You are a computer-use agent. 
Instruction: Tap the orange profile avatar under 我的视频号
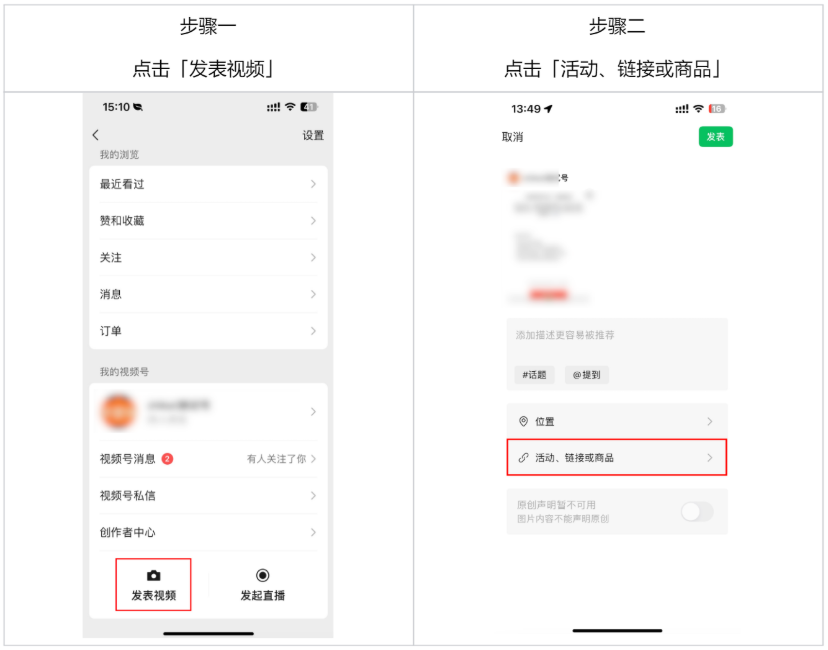[118, 411]
